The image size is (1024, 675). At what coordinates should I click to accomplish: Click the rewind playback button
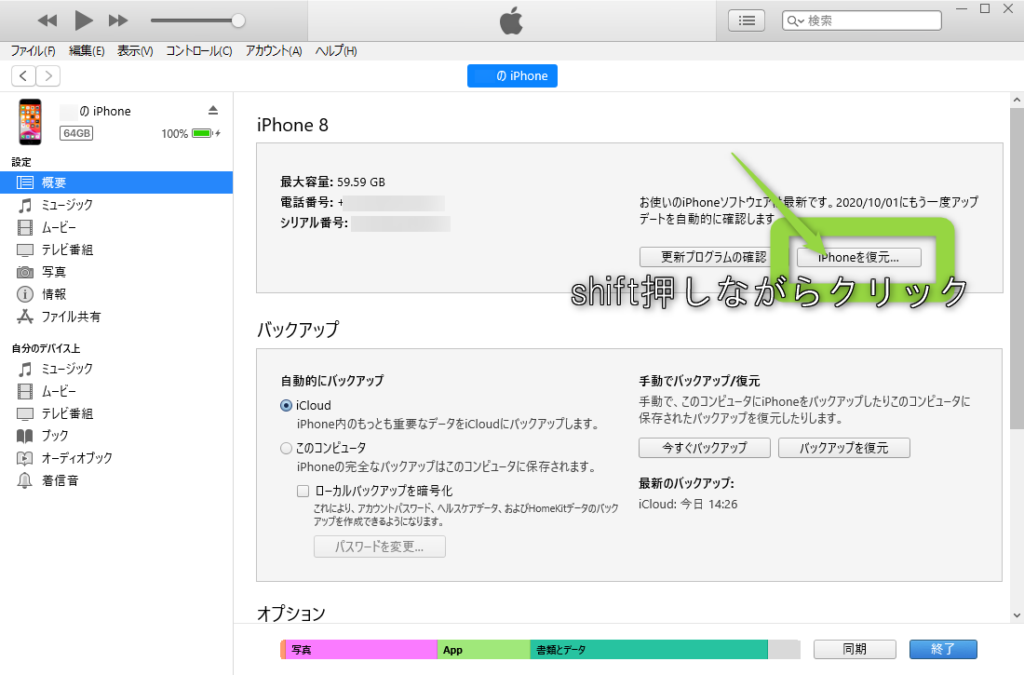point(47,21)
